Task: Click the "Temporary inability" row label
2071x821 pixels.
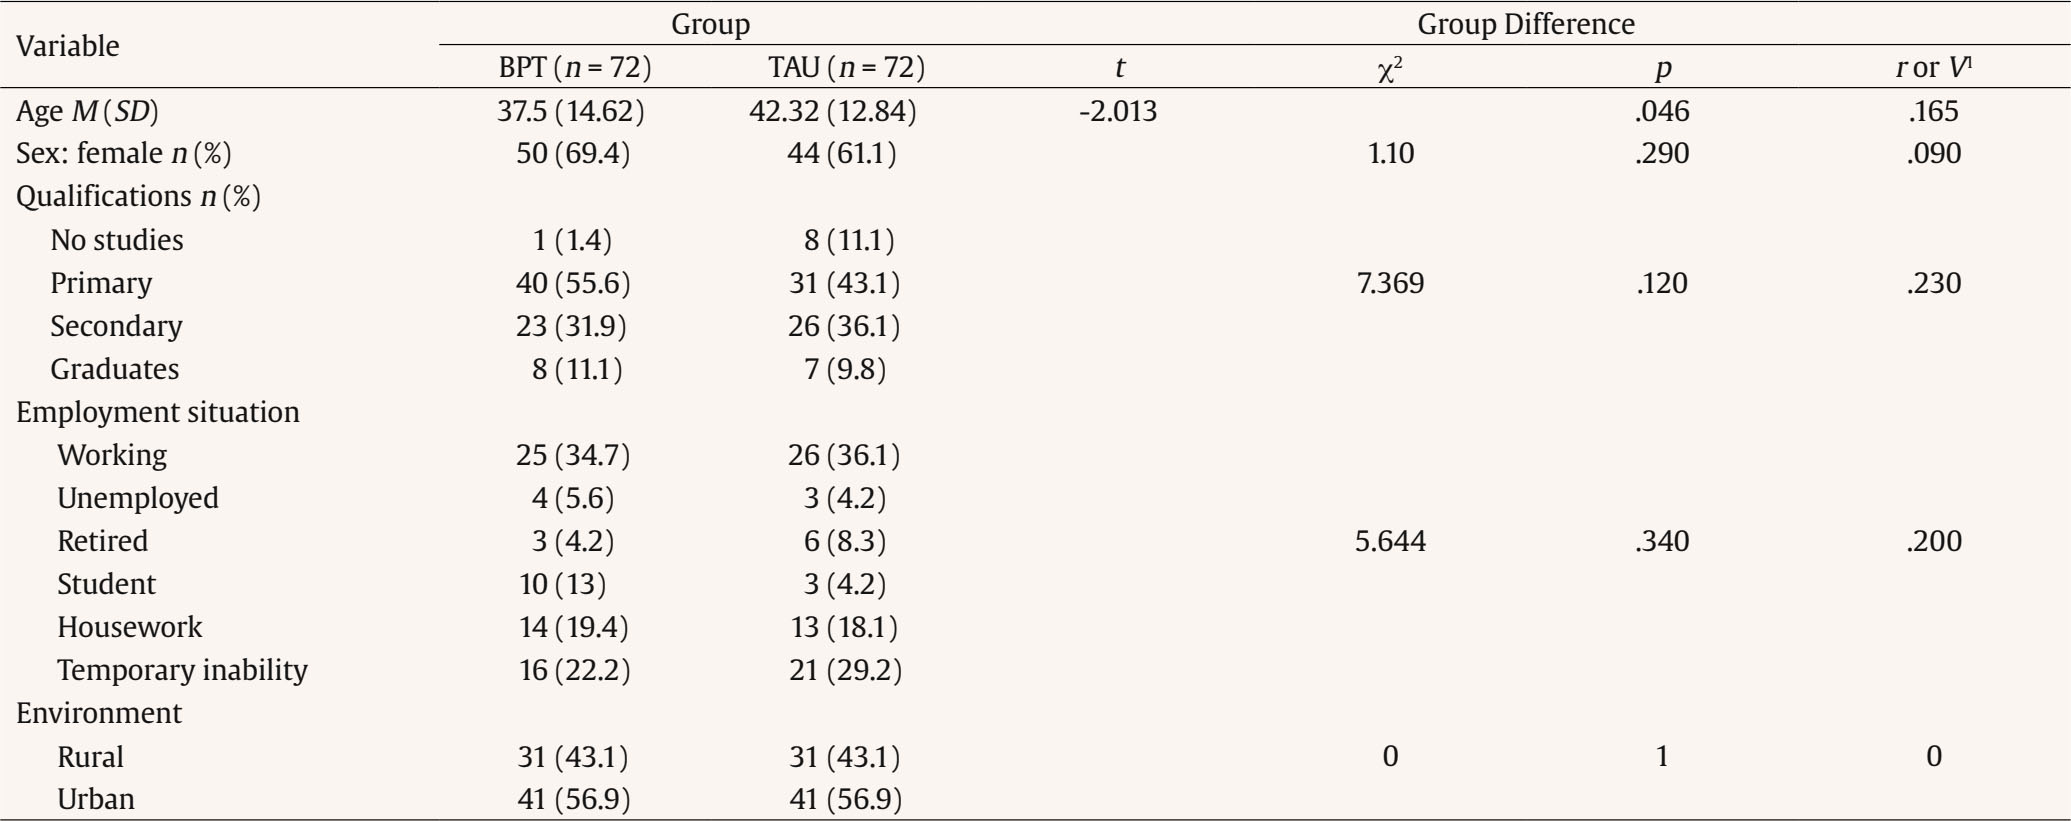Action: tap(182, 670)
